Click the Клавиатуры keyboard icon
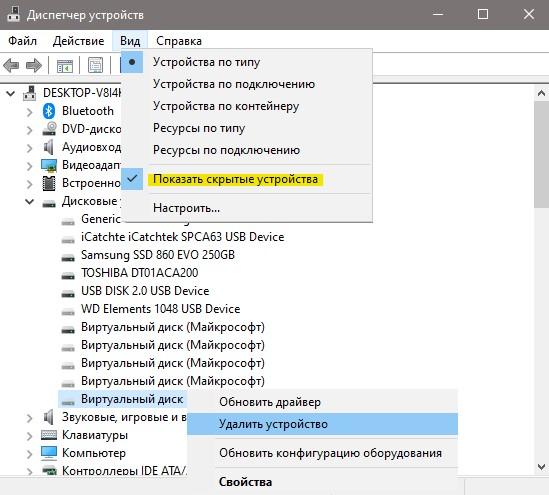This screenshot has height=495, width=549. (49, 435)
